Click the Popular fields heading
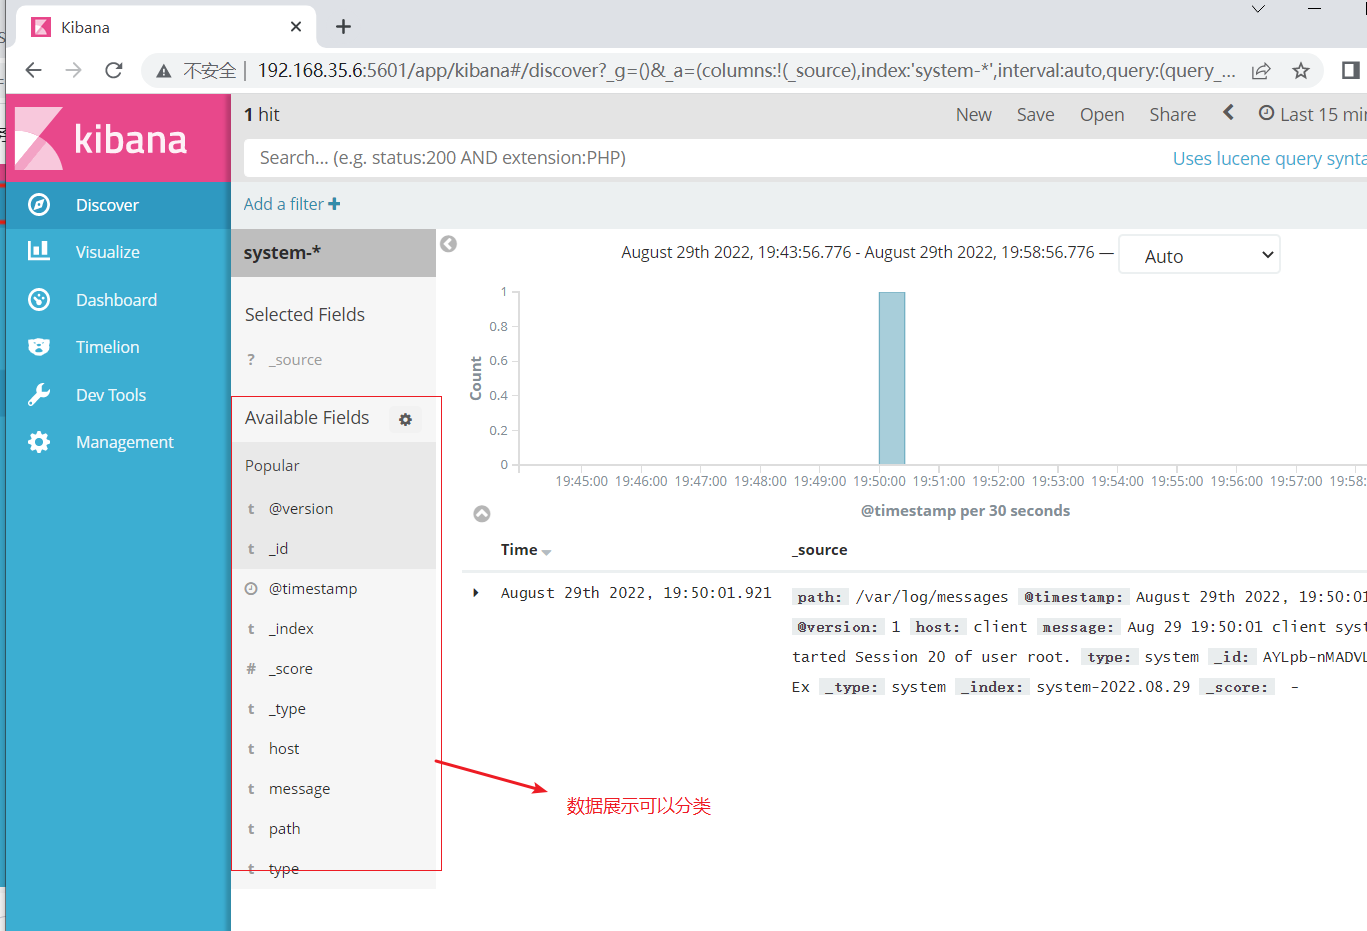Image resolution: width=1367 pixels, height=931 pixels. pyautogui.click(x=272, y=466)
